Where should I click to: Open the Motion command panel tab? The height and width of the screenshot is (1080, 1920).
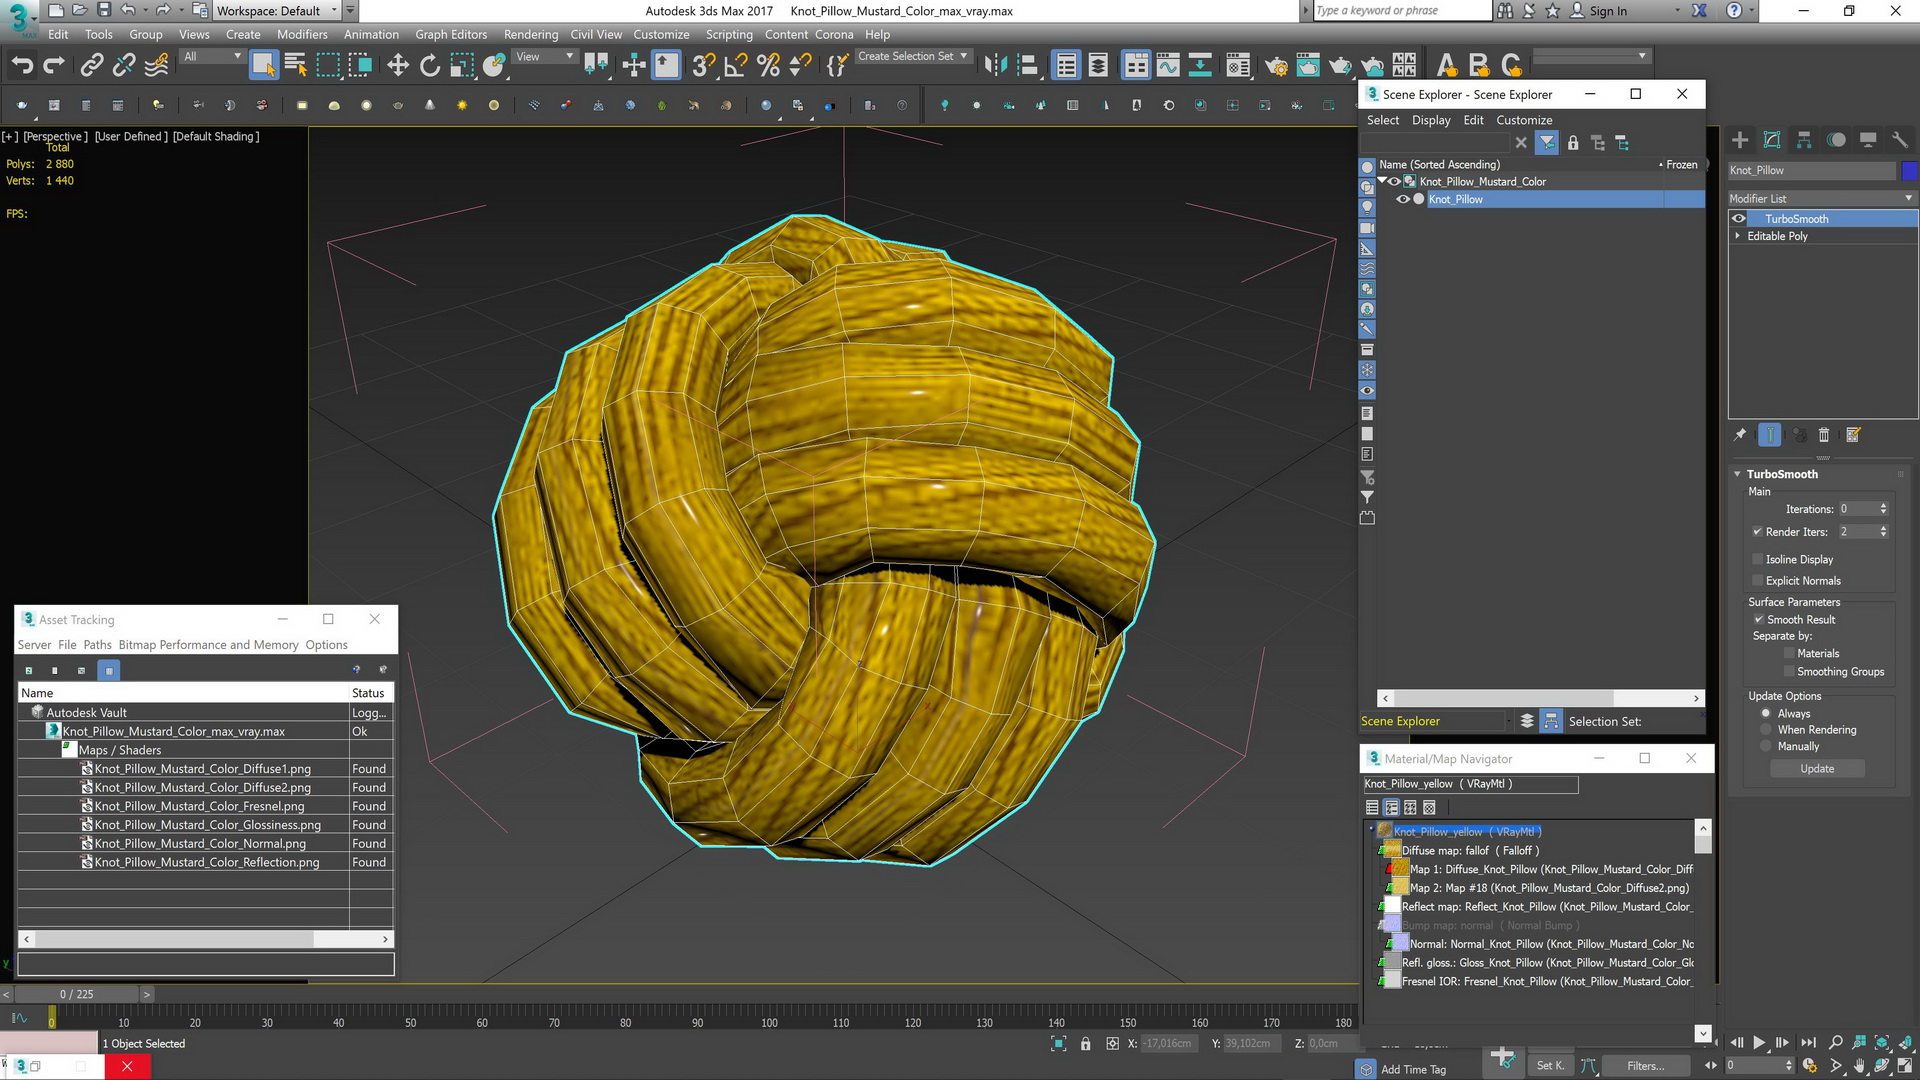tap(1836, 140)
